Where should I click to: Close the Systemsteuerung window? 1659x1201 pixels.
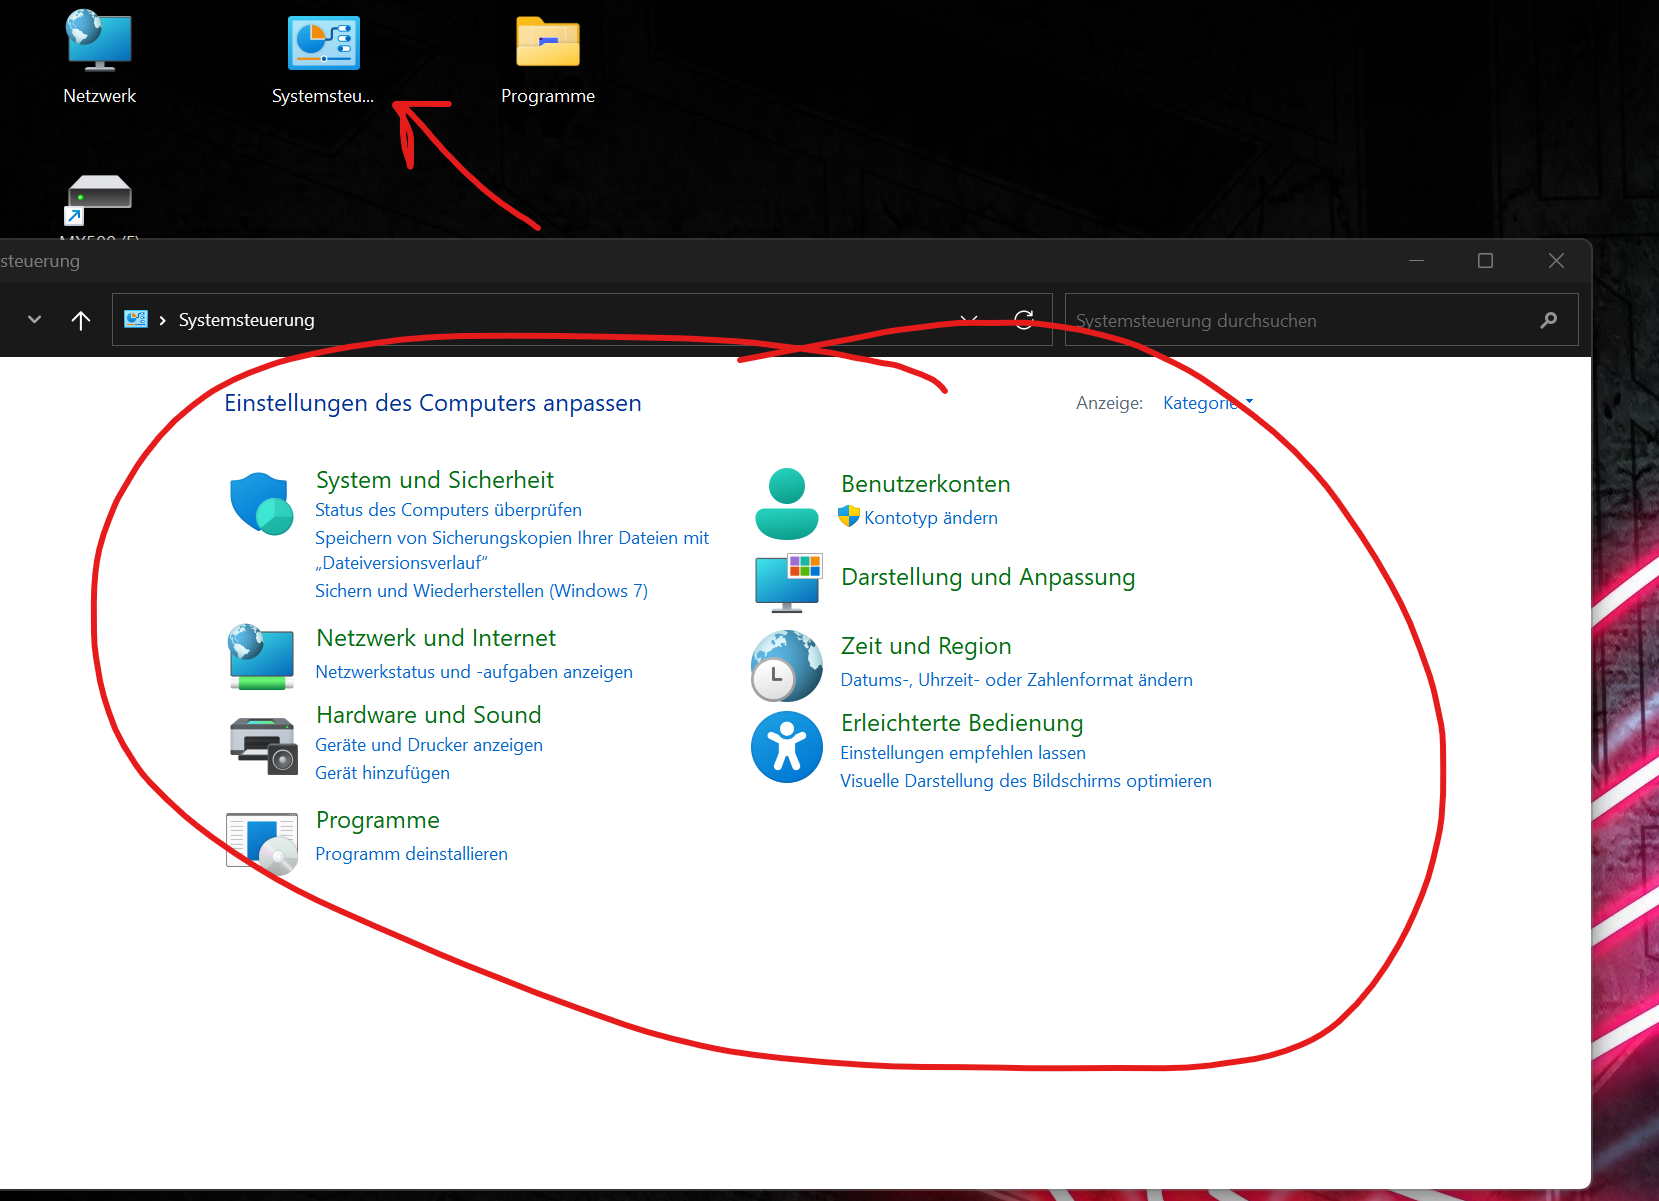pos(1556,261)
